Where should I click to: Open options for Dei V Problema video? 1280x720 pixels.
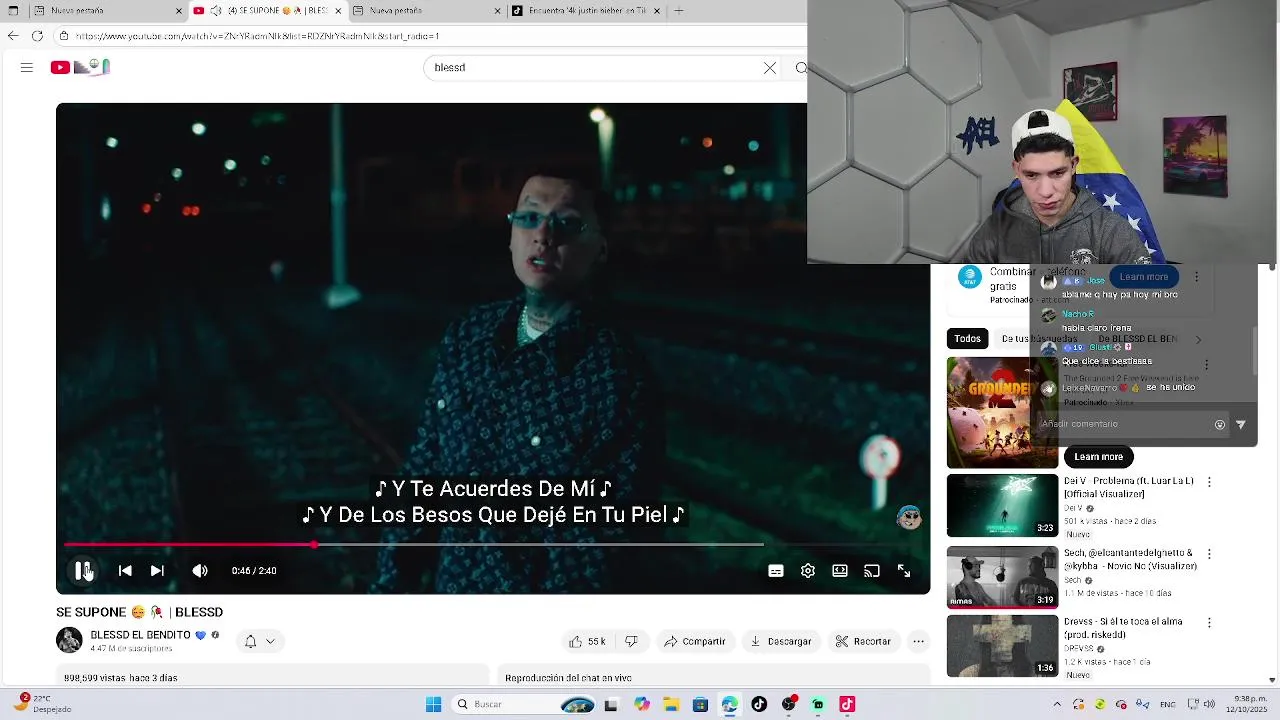pyautogui.click(x=1209, y=482)
